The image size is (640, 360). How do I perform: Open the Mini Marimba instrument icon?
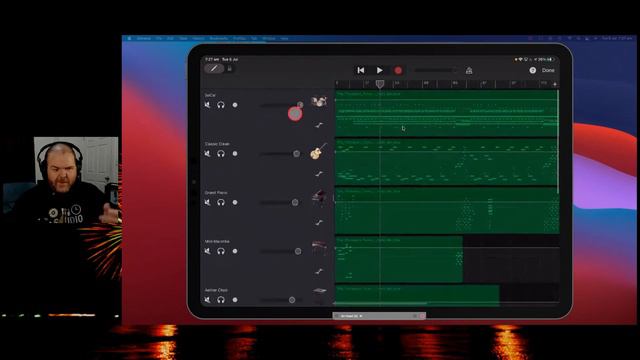[319, 248]
